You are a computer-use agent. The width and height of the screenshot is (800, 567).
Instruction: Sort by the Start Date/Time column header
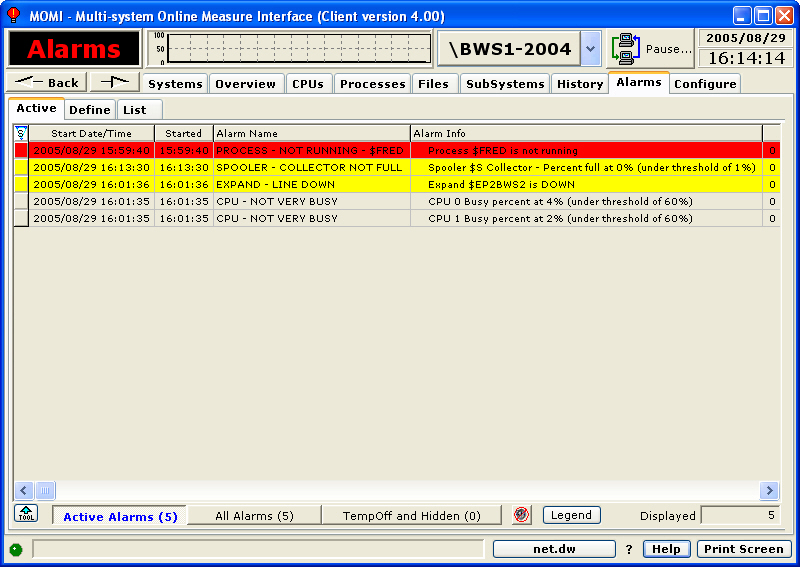tap(91, 133)
